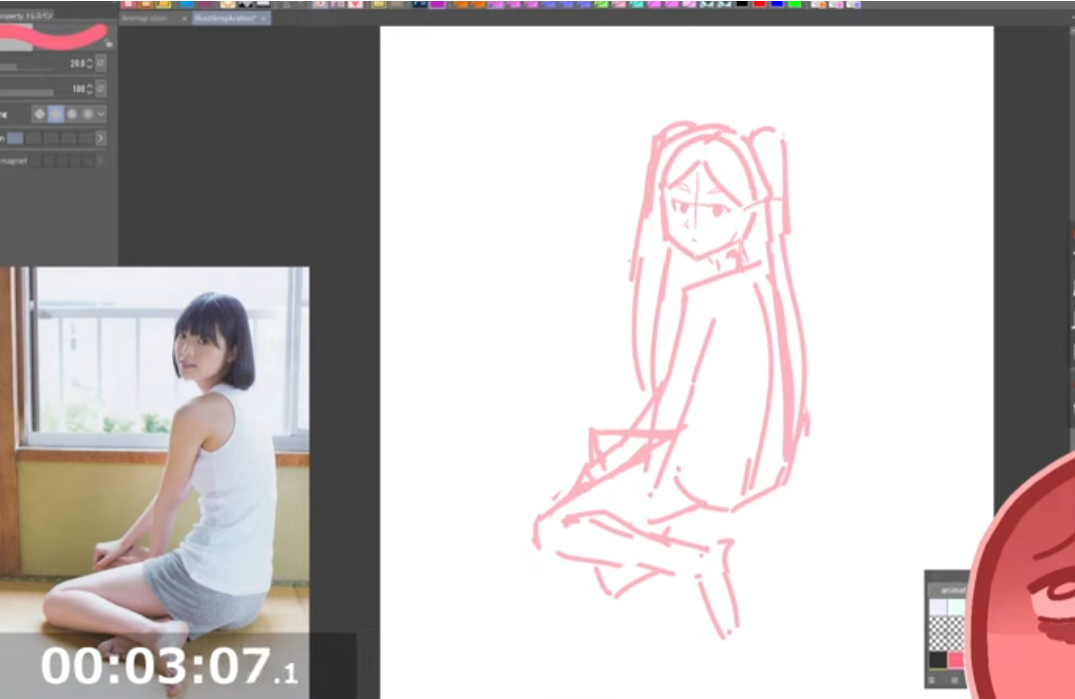Image resolution: width=1075 pixels, height=699 pixels.
Task: Click the property panel title tab
Action: 27,15
